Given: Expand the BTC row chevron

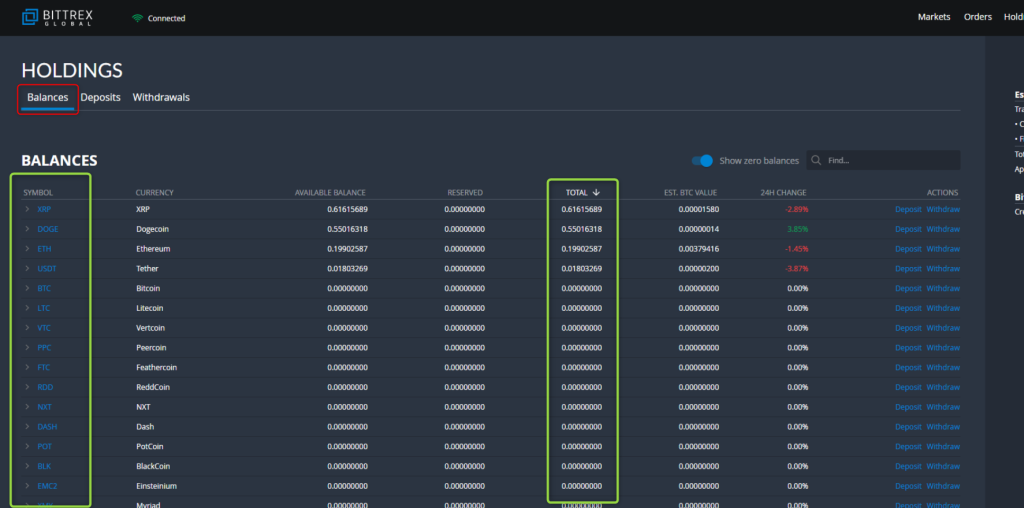Looking at the screenshot, I should 27,288.
